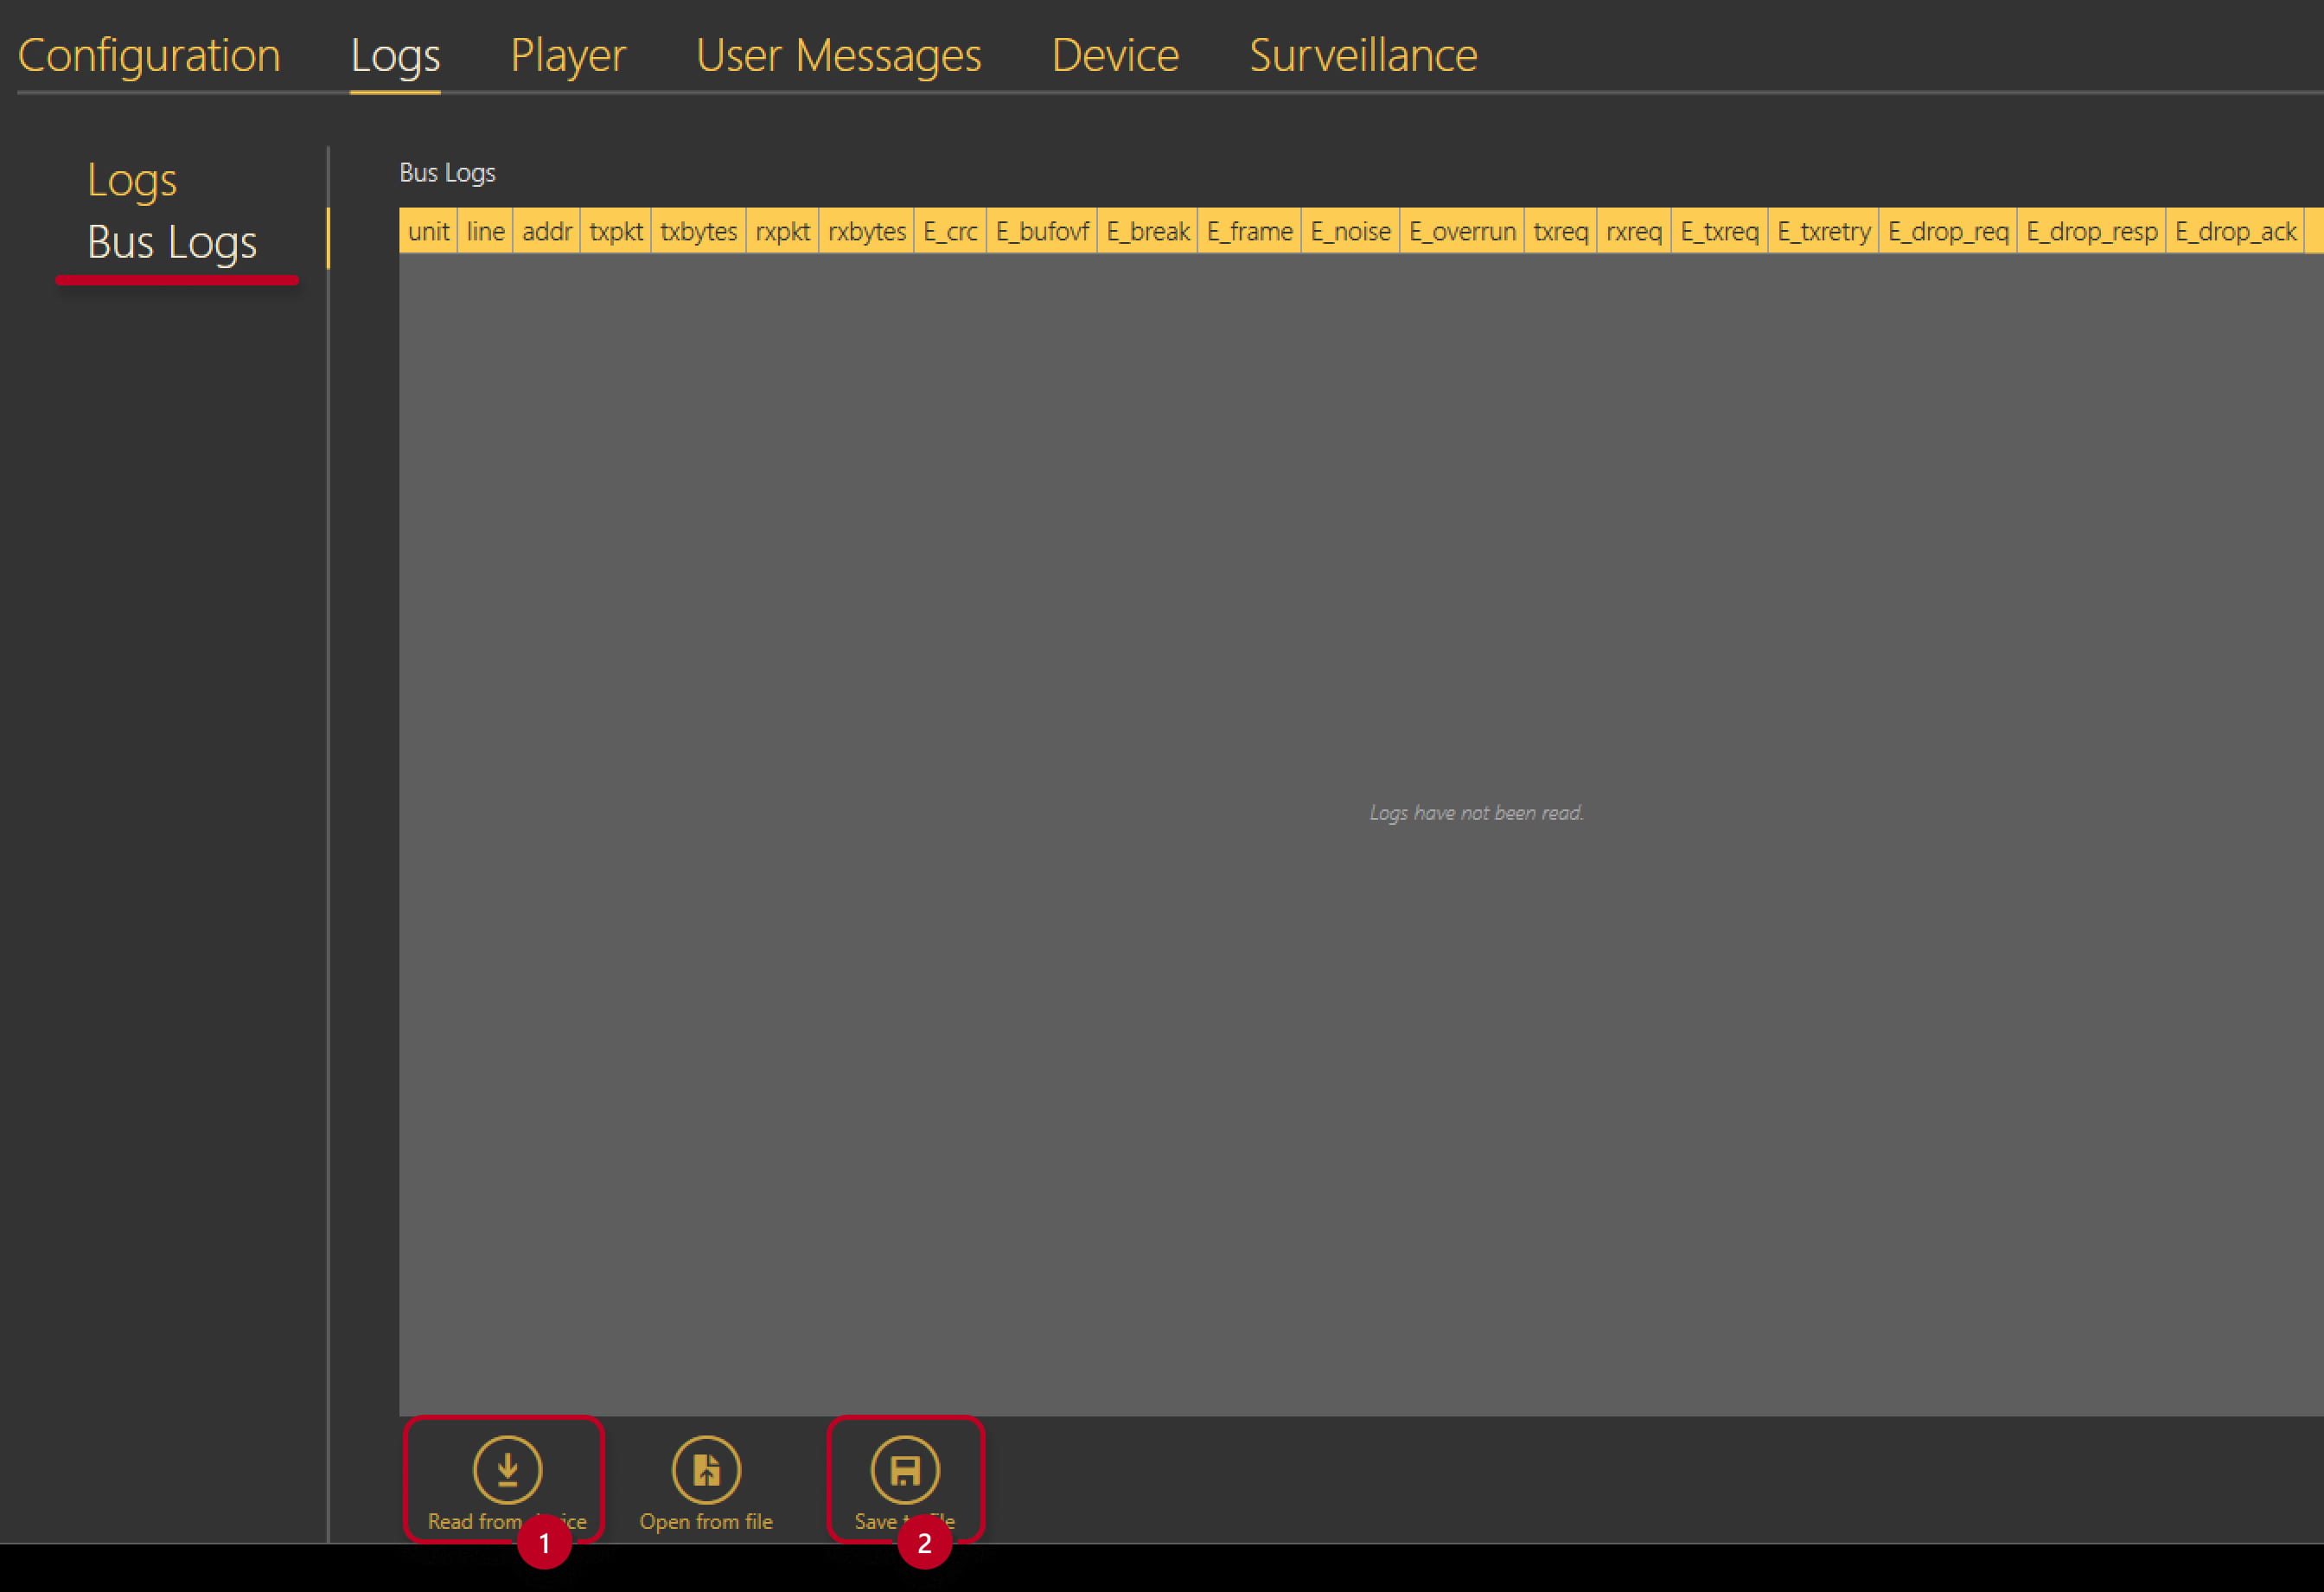
Task: Click the Bus Logs panel heading
Action: click(447, 173)
